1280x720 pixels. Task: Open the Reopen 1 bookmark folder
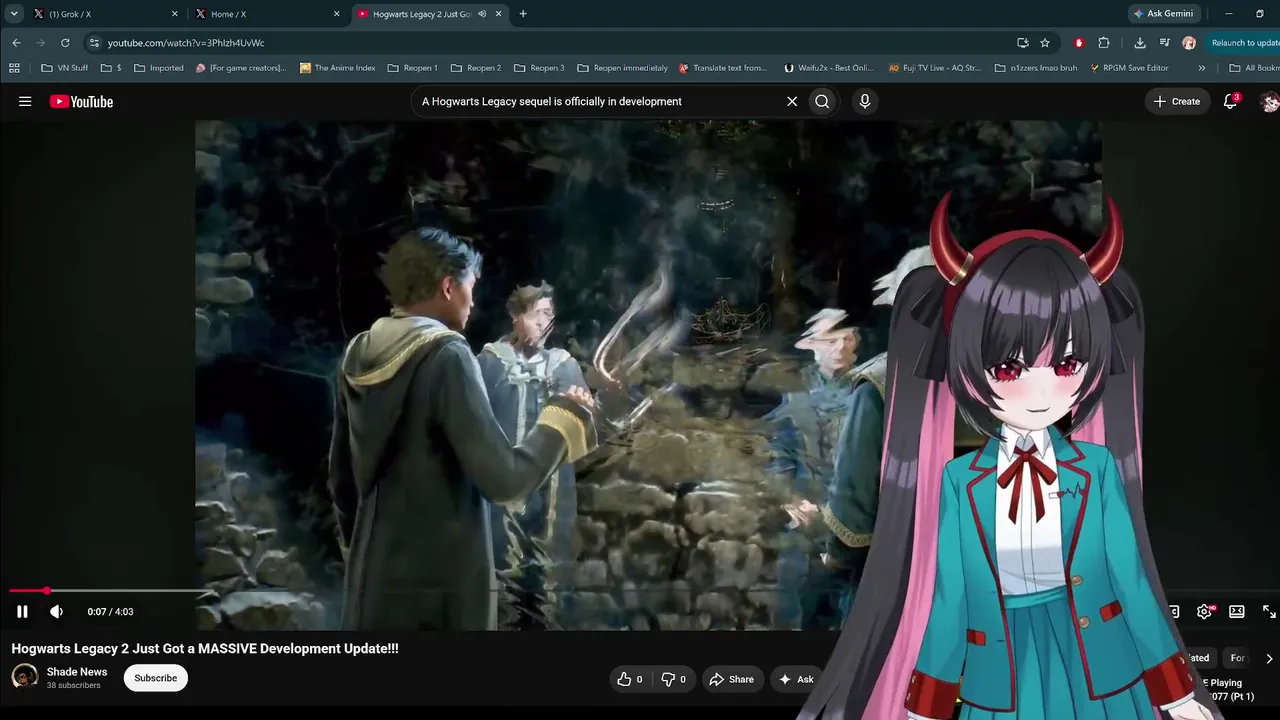pos(412,68)
